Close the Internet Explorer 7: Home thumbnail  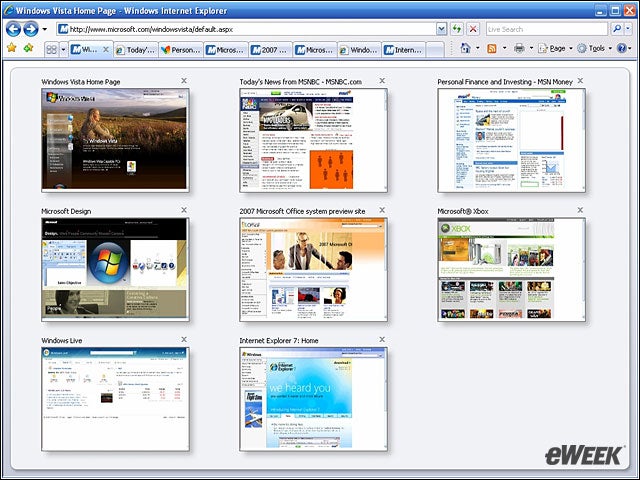(x=382, y=339)
